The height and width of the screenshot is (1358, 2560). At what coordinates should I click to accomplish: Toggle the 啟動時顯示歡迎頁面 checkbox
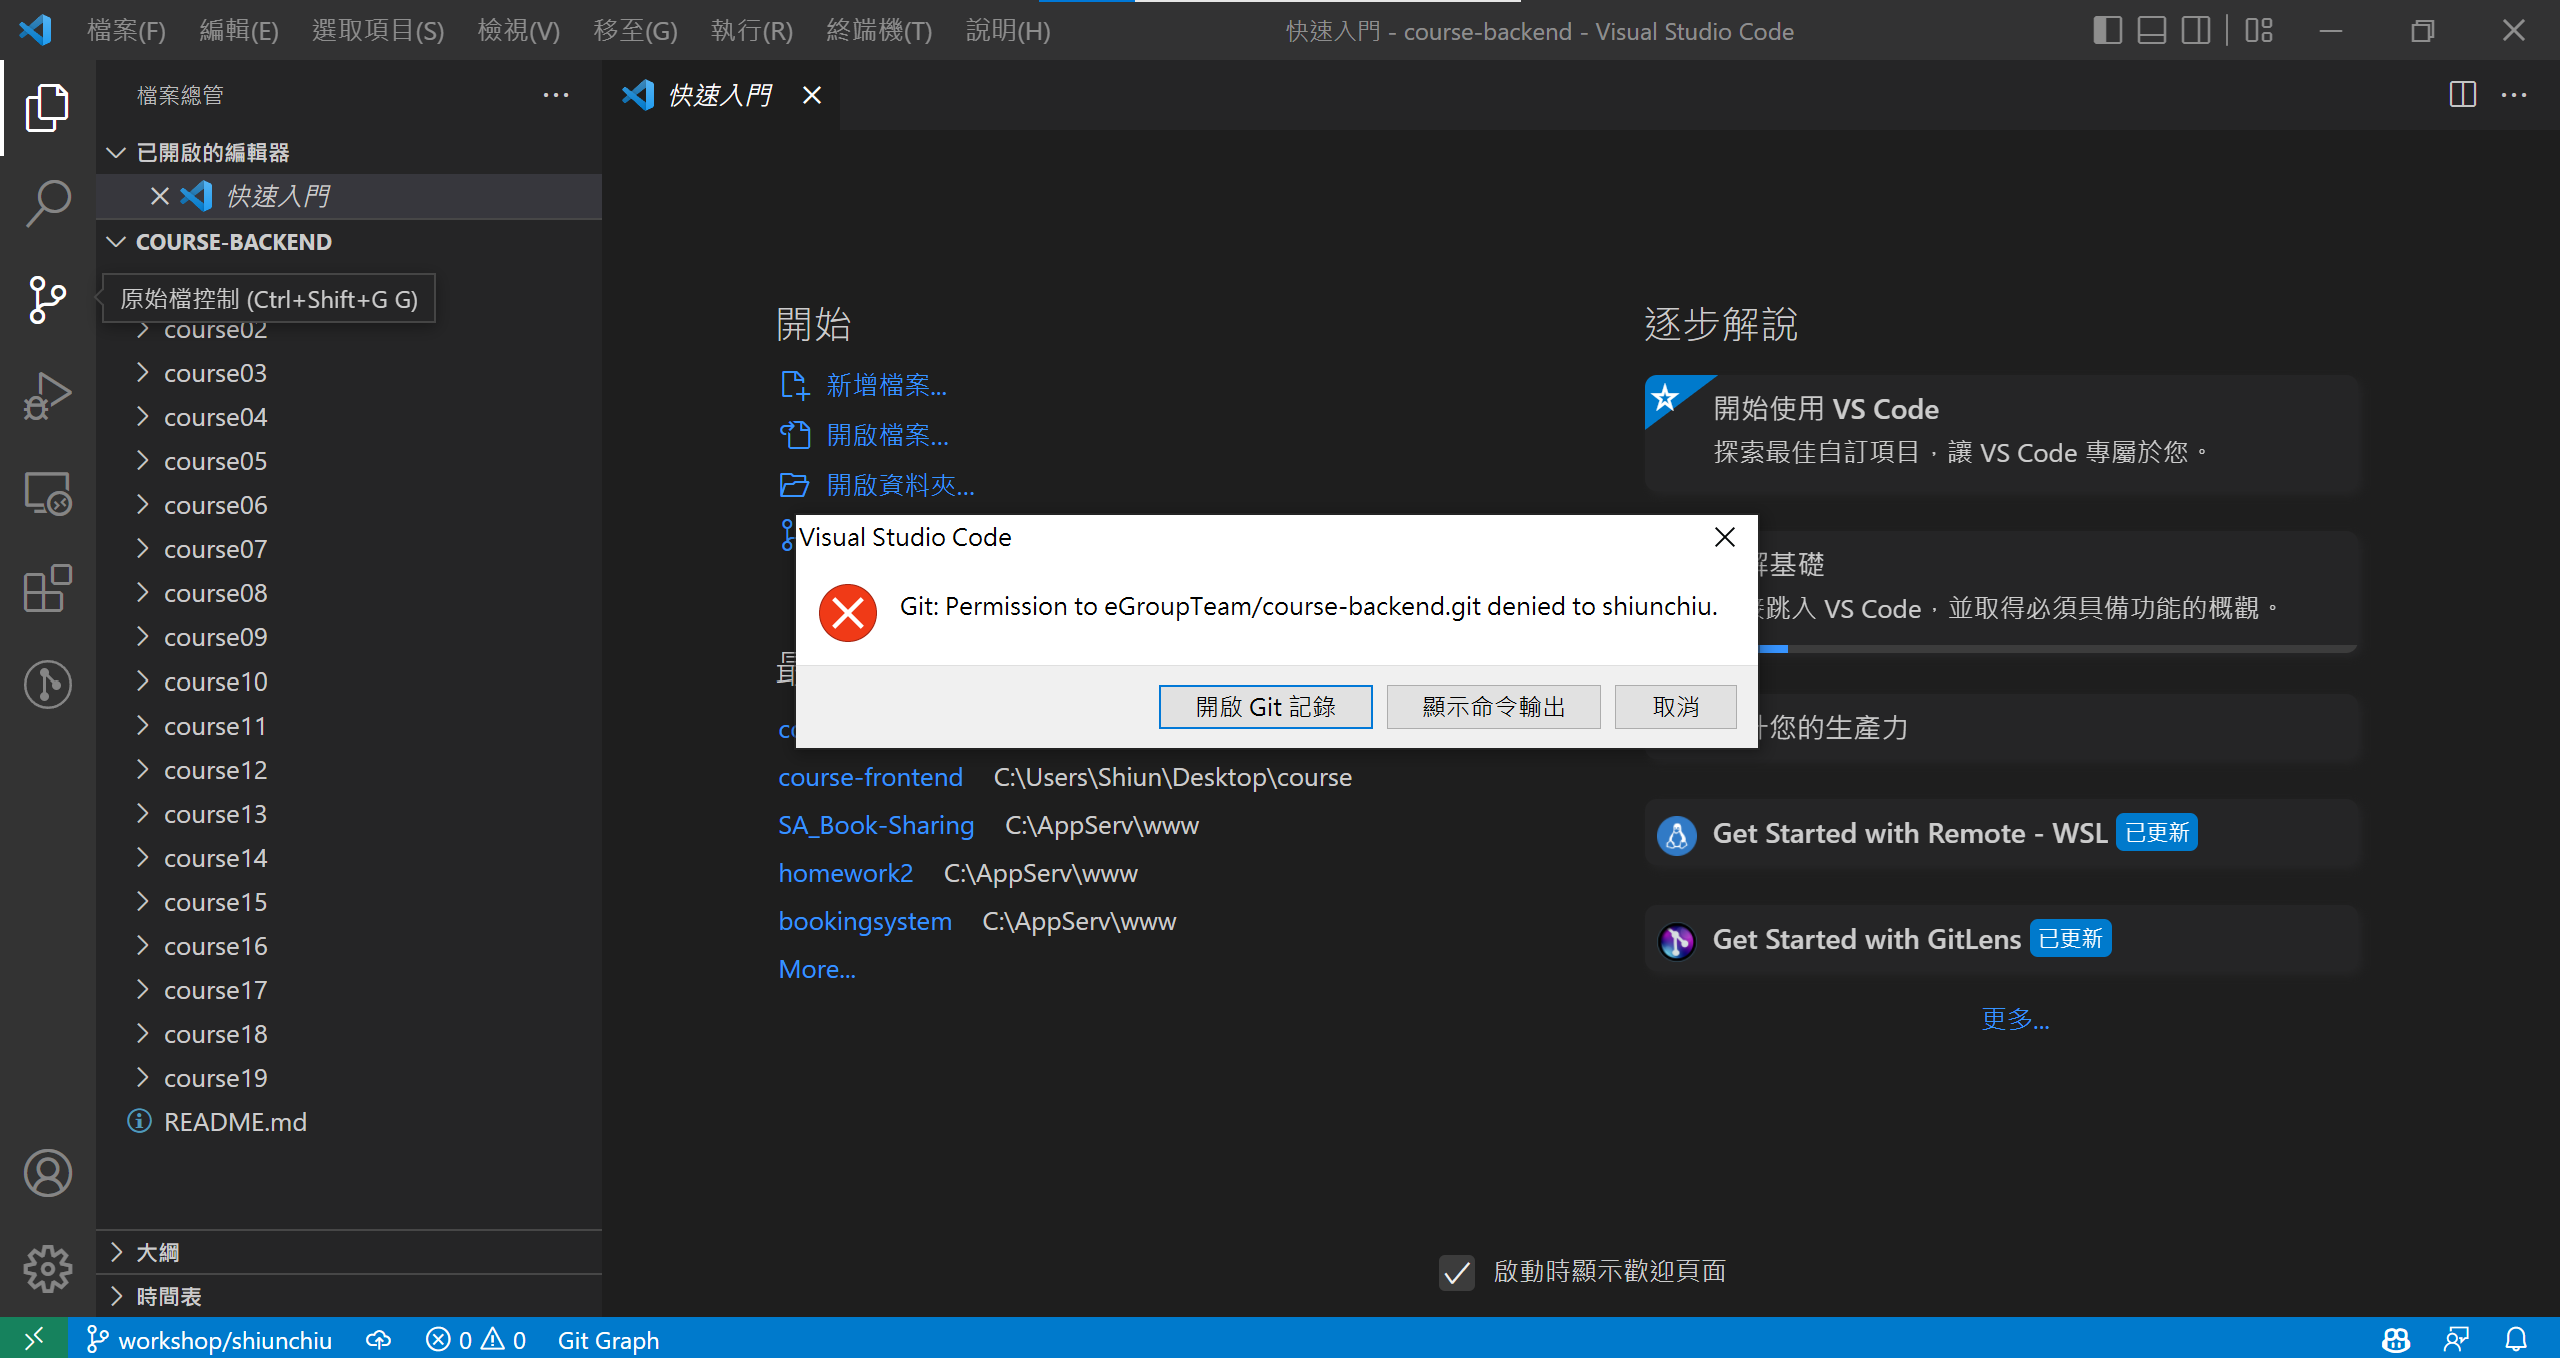(1456, 1272)
